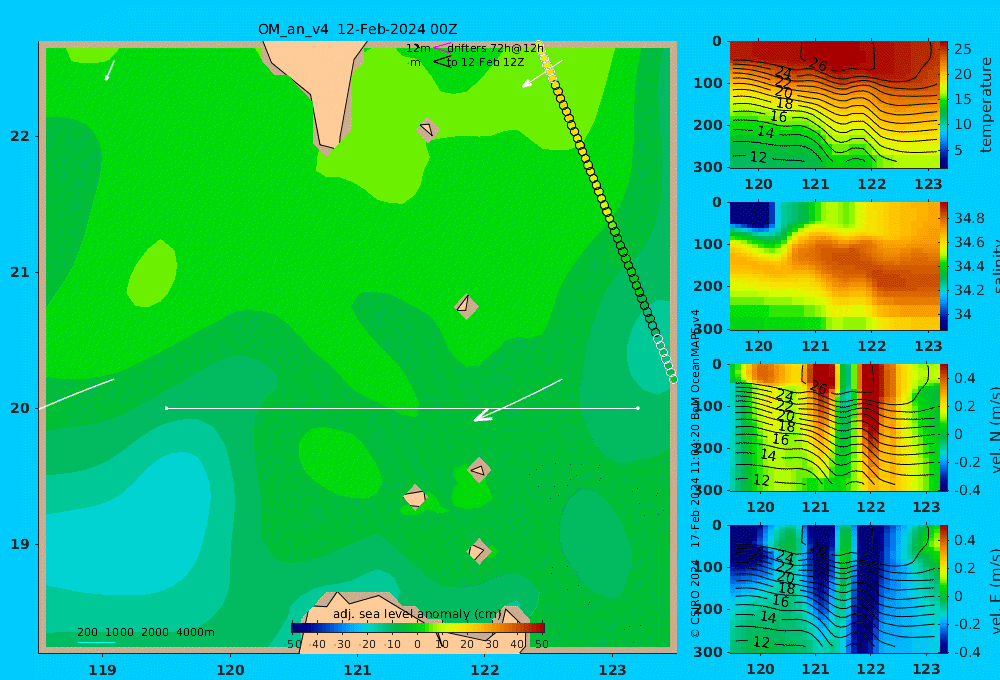Click the 'adj. sea level anomaly (cm)' label
The height and width of the screenshot is (680, 1000).
click(418, 614)
